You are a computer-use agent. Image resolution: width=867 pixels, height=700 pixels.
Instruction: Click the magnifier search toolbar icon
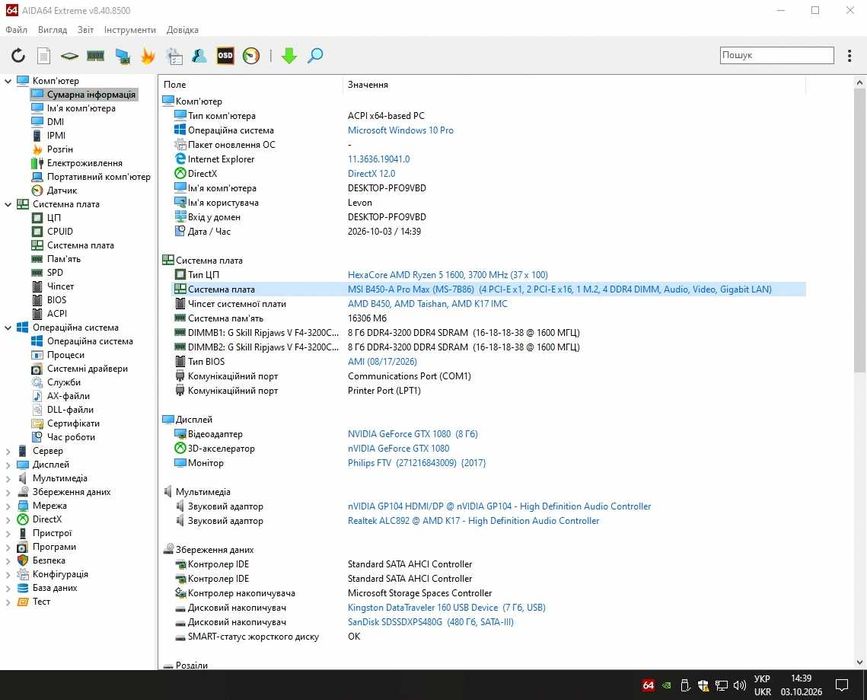(315, 55)
